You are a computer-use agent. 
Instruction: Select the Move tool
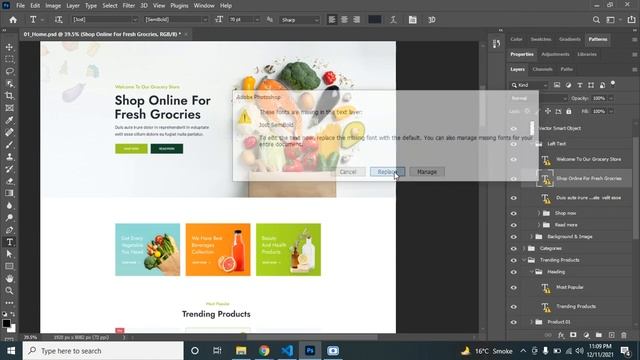click(x=9, y=47)
